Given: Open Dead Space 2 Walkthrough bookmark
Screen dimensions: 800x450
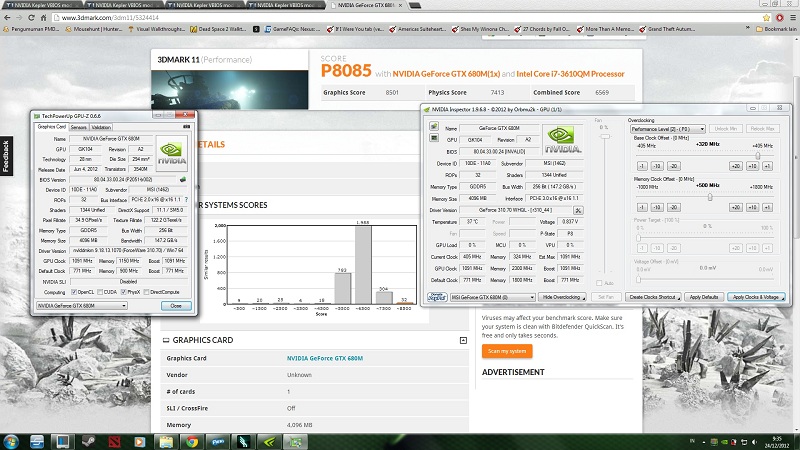Looking at the screenshot, I should coord(218,29).
